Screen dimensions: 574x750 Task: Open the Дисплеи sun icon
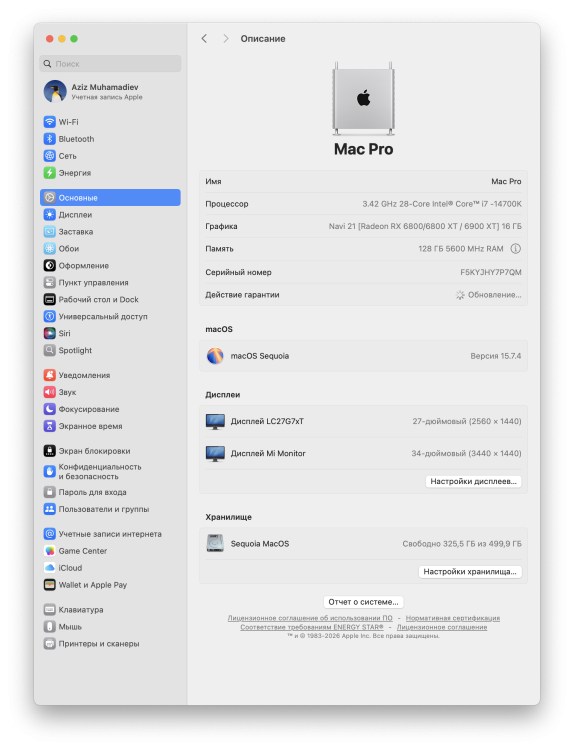(50, 215)
